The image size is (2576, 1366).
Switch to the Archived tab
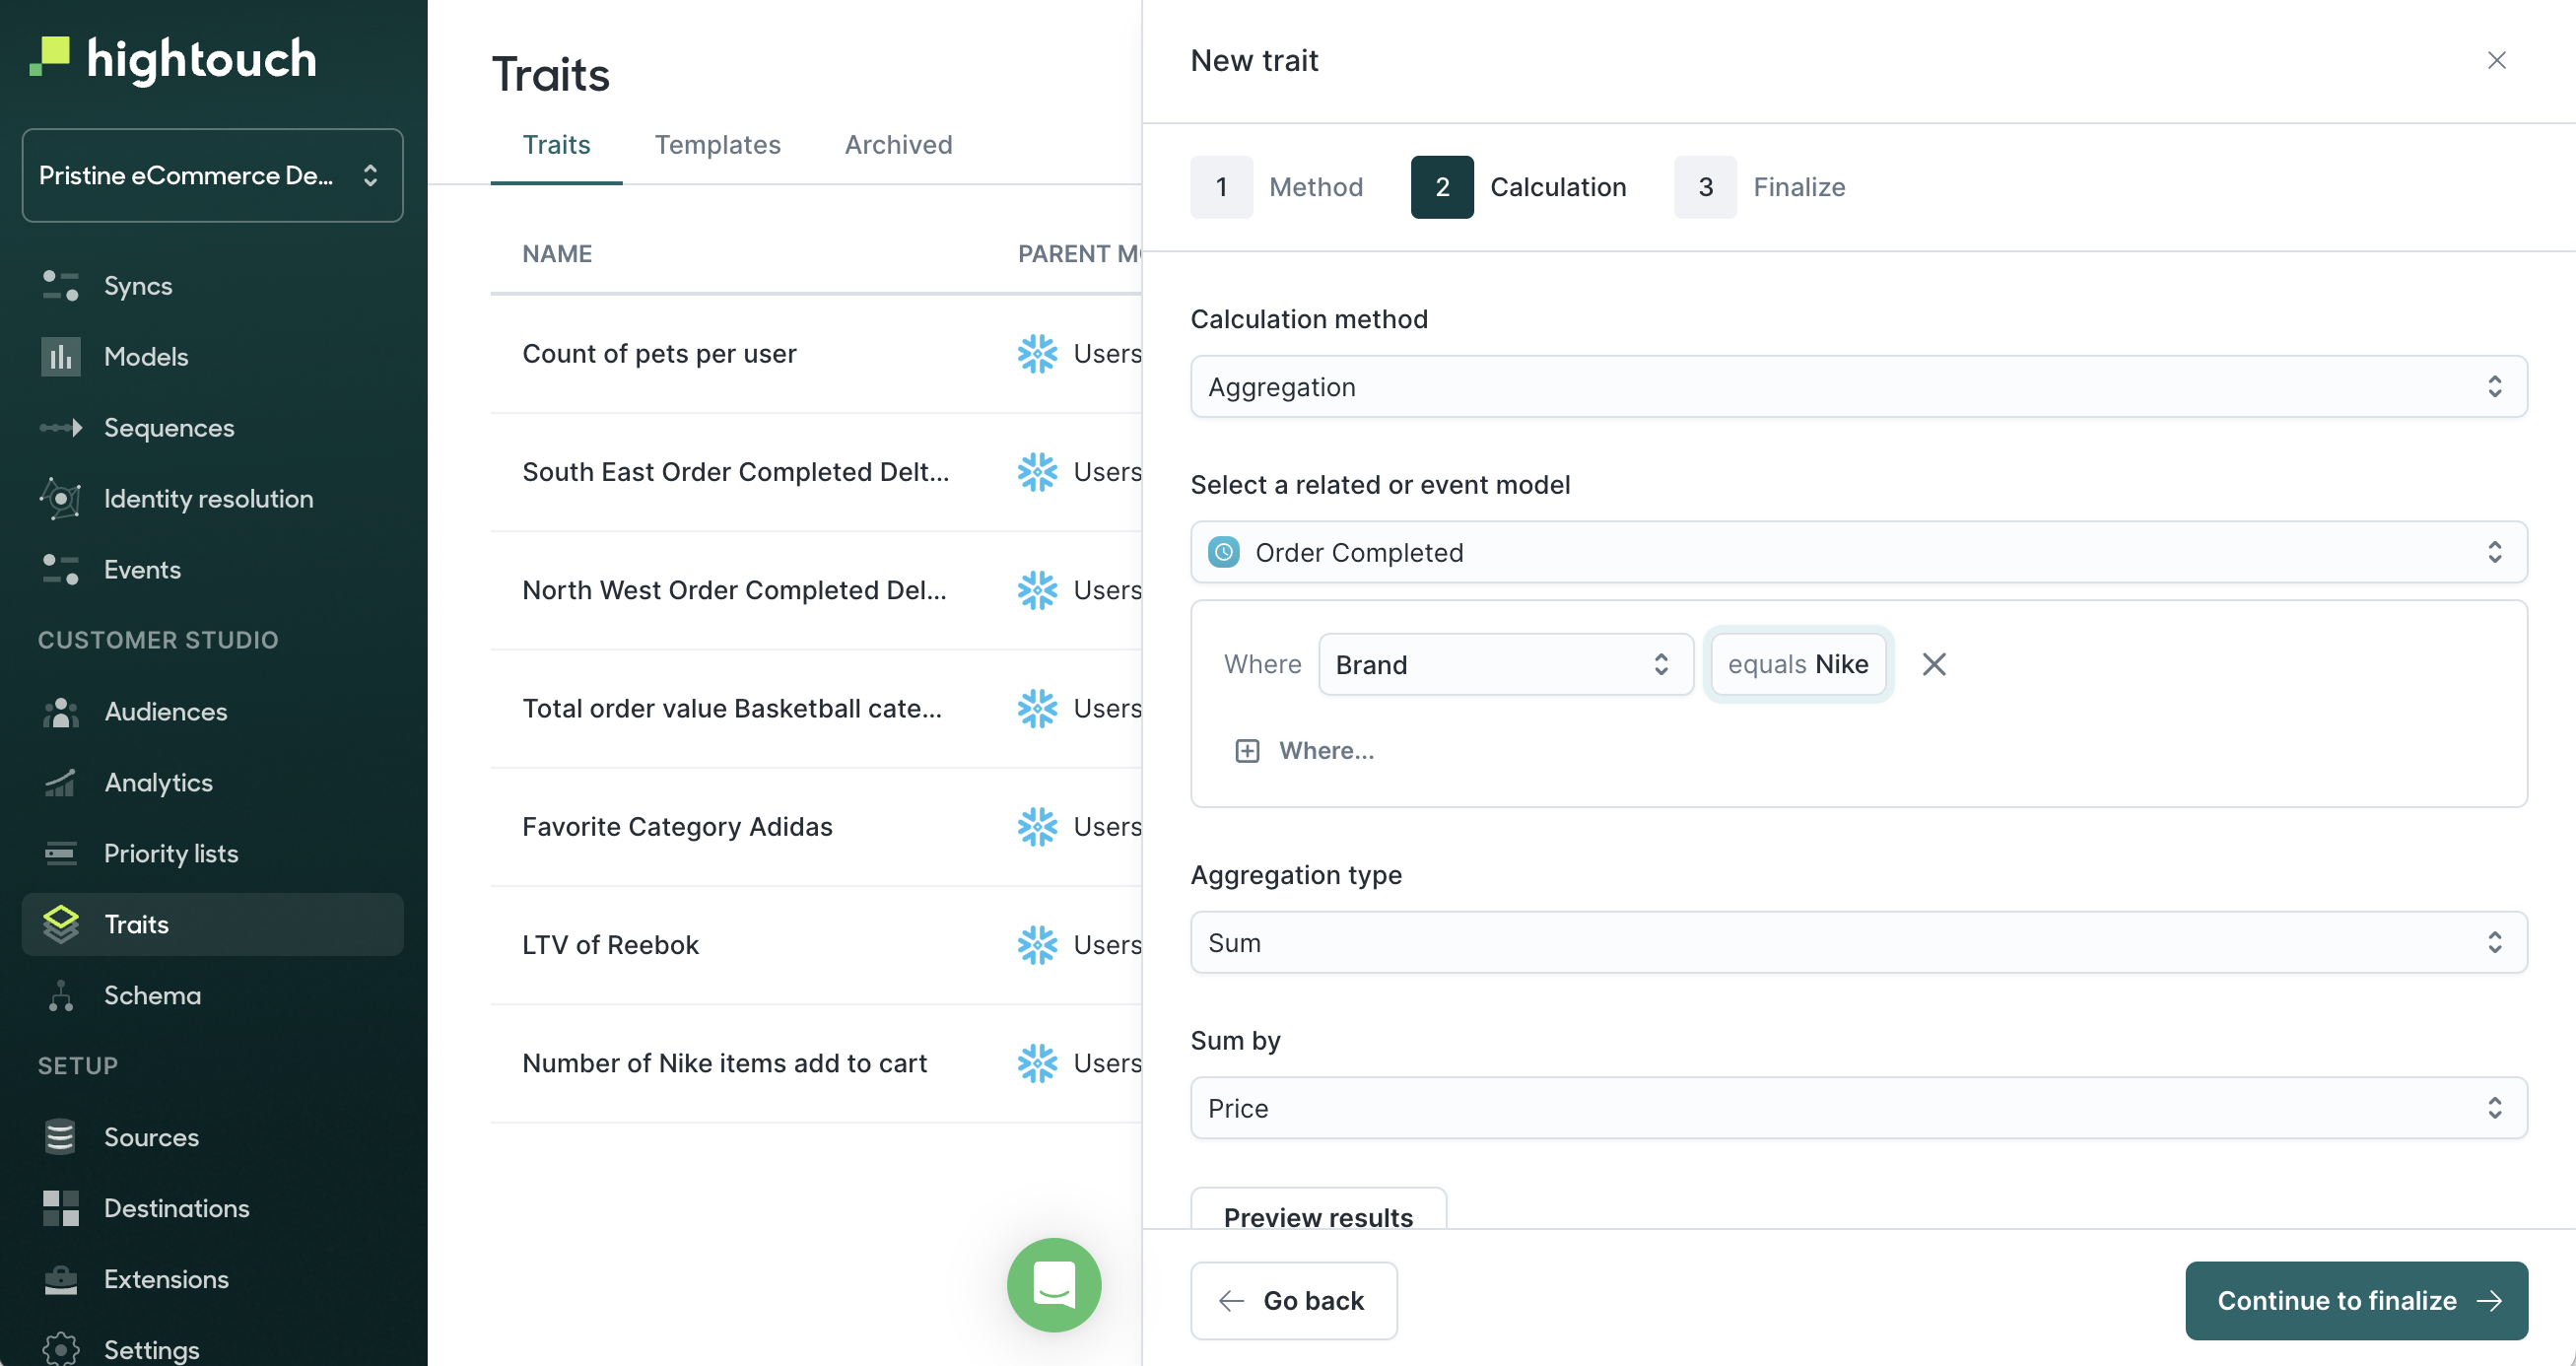tap(900, 145)
